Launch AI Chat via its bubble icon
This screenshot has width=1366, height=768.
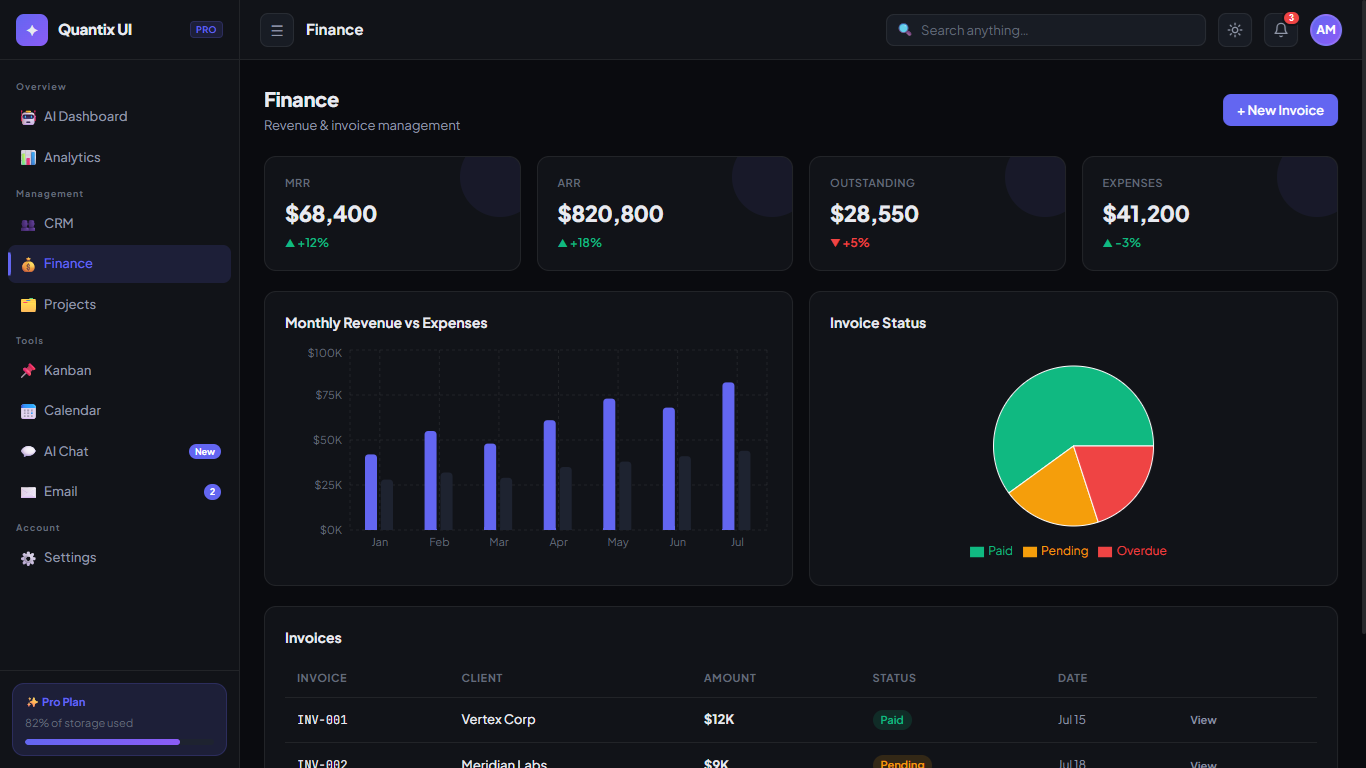[x=29, y=451]
